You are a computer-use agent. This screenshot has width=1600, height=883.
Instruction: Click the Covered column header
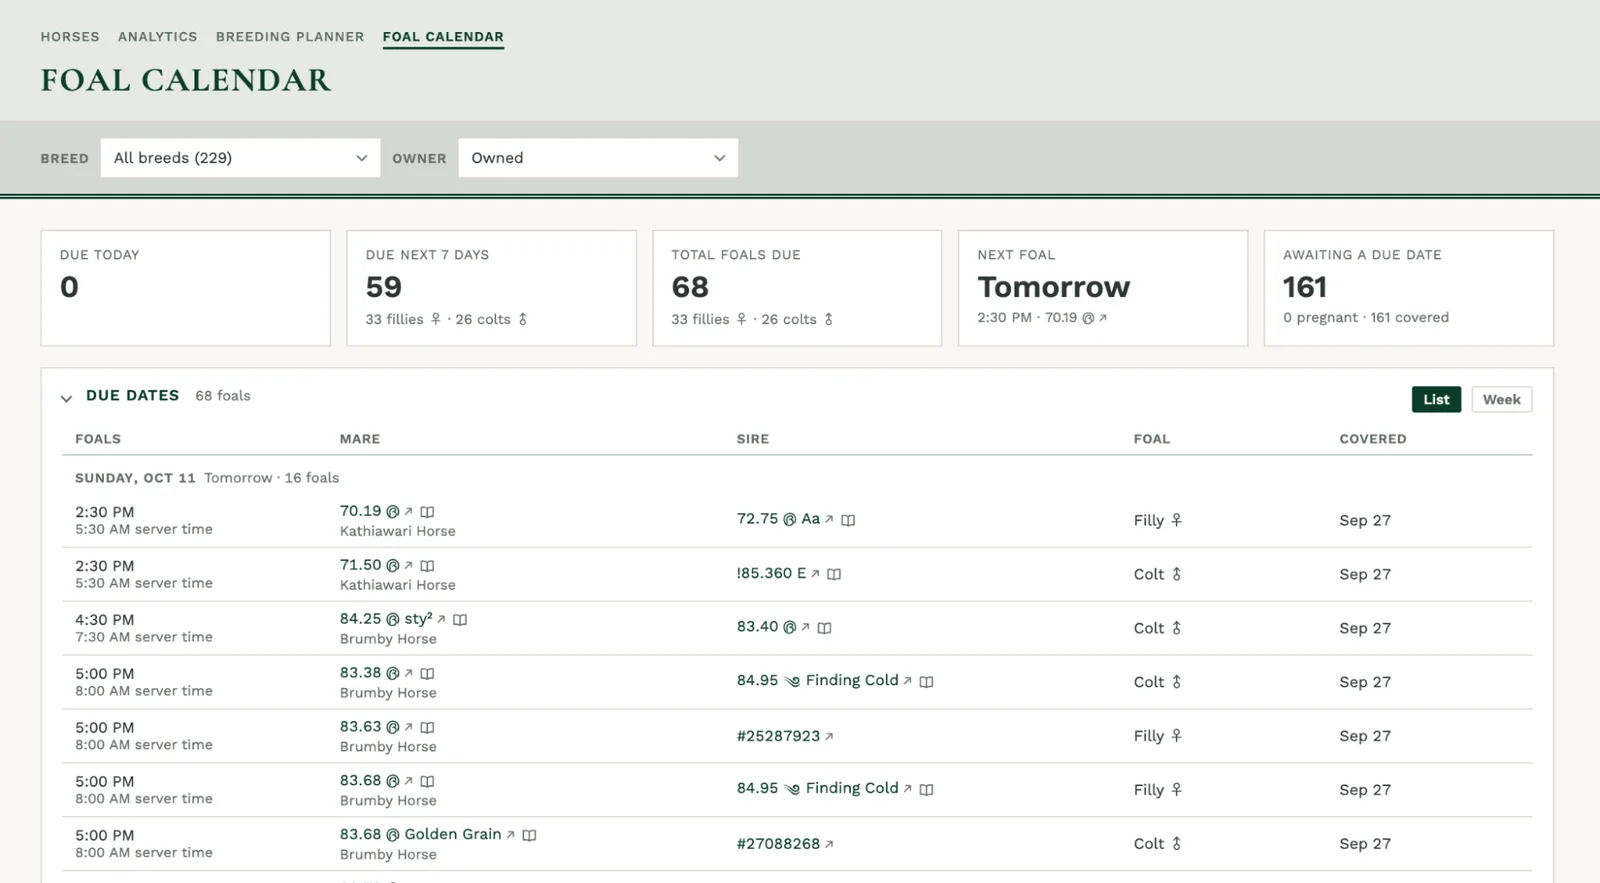[1373, 439]
